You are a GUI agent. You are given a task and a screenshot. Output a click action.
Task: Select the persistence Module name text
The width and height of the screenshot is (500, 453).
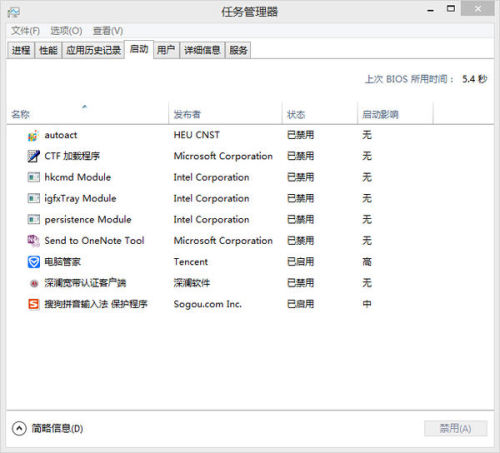click(x=88, y=219)
